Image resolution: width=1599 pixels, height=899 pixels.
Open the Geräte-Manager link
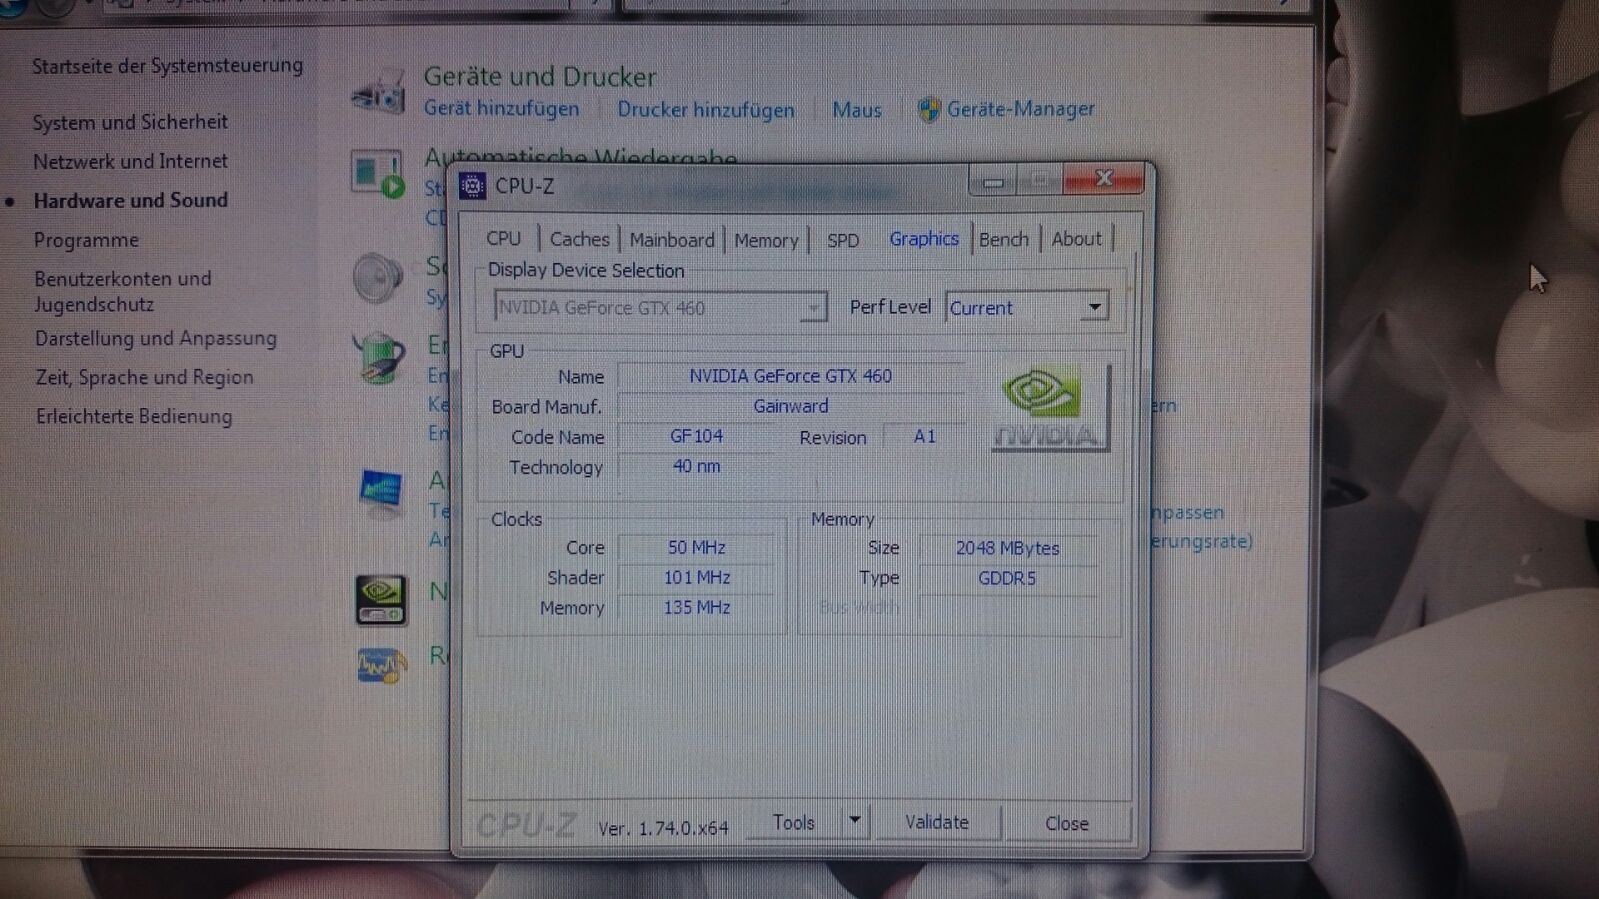1020,108
